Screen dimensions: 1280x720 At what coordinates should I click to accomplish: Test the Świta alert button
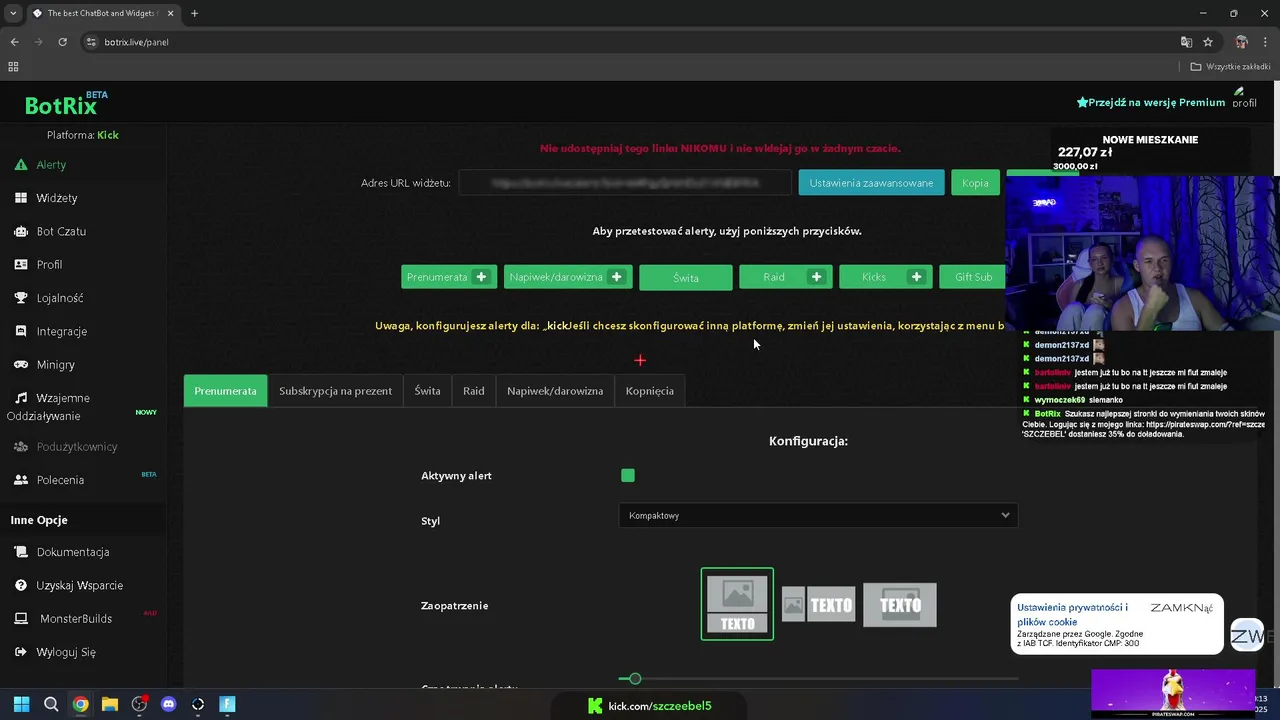(686, 278)
